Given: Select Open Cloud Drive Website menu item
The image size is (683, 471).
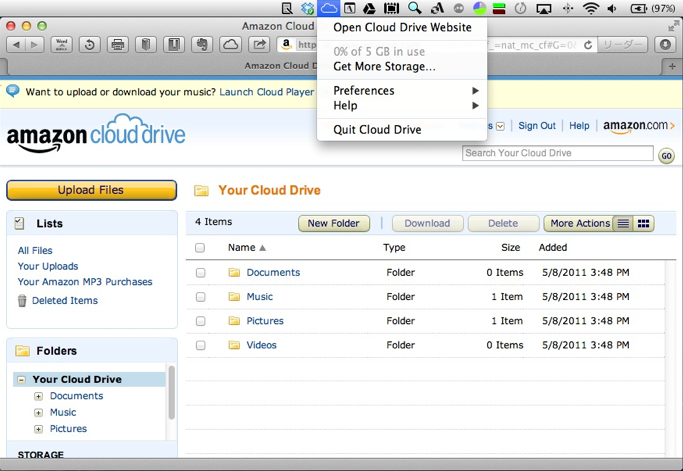Looking at the screenshot, I should (x=402, y=27).
